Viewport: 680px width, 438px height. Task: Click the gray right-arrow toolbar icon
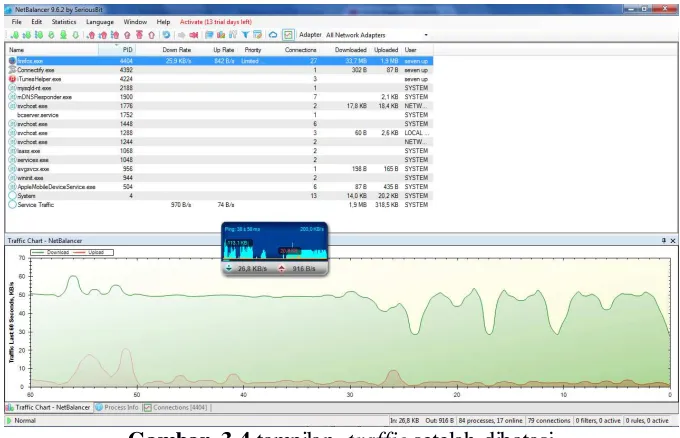click(182, 35)
